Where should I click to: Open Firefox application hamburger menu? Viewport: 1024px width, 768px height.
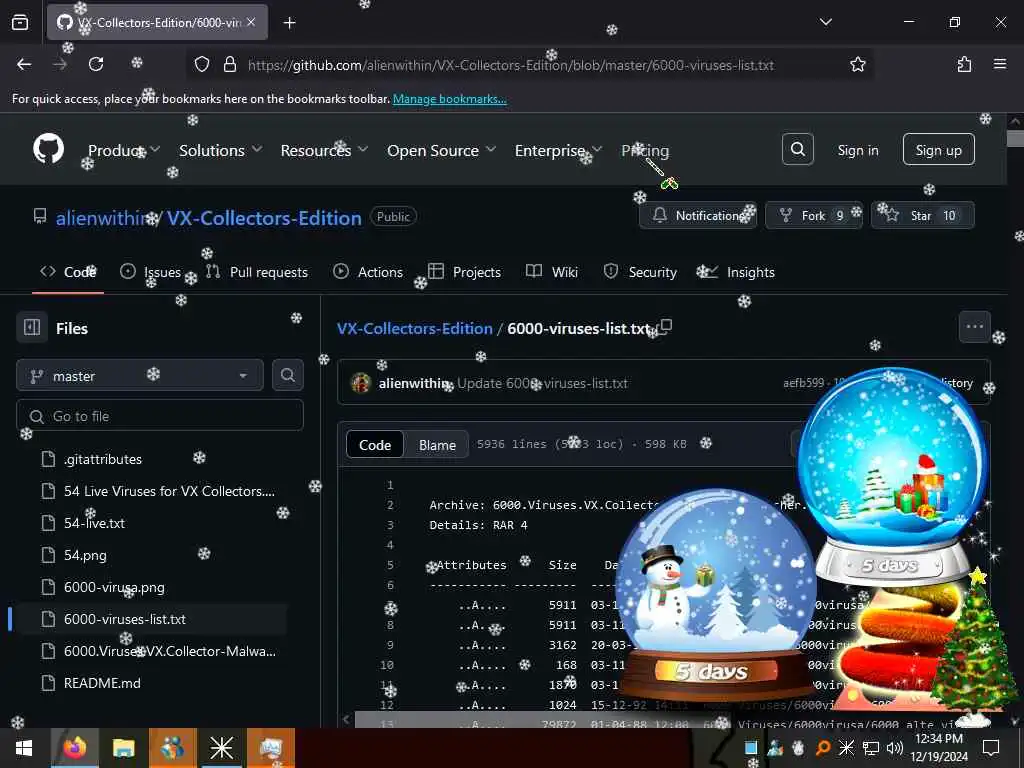click(x=1000, y=64)
